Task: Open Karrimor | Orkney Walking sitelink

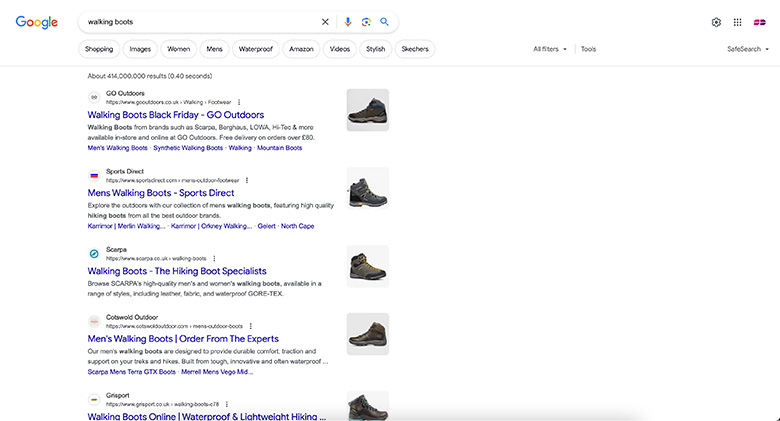Action: [x=211, y=226]
